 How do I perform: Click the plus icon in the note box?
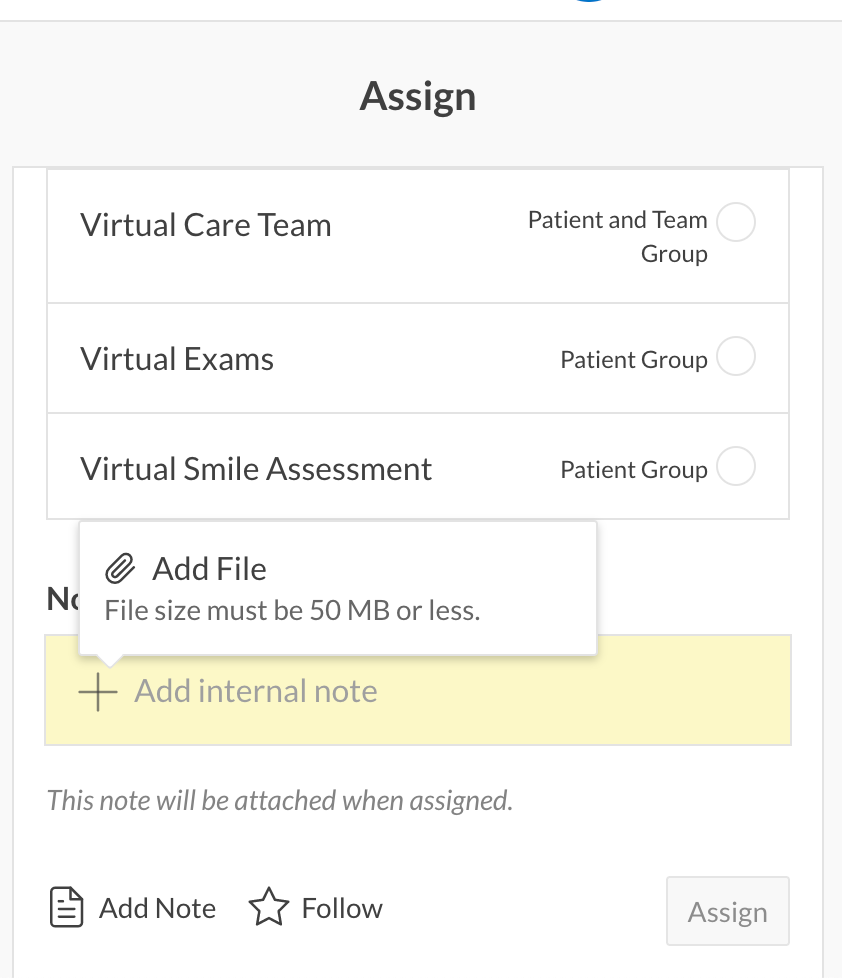coord(97,691)
